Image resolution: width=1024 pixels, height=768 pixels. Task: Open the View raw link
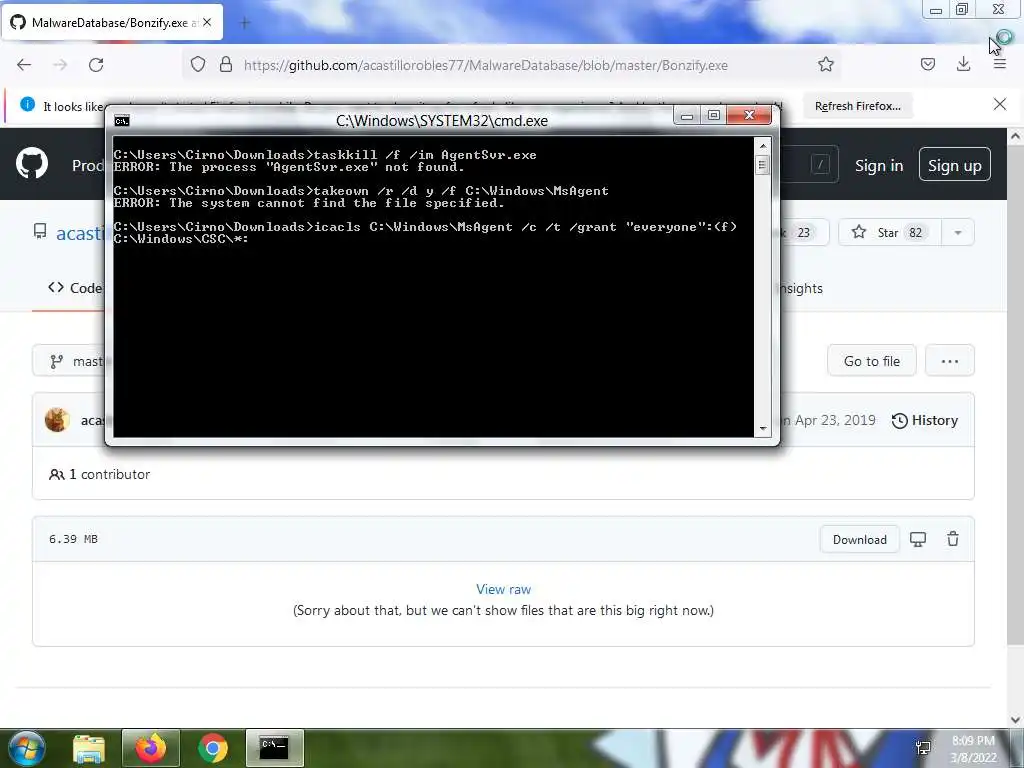[x=504, y=589]
